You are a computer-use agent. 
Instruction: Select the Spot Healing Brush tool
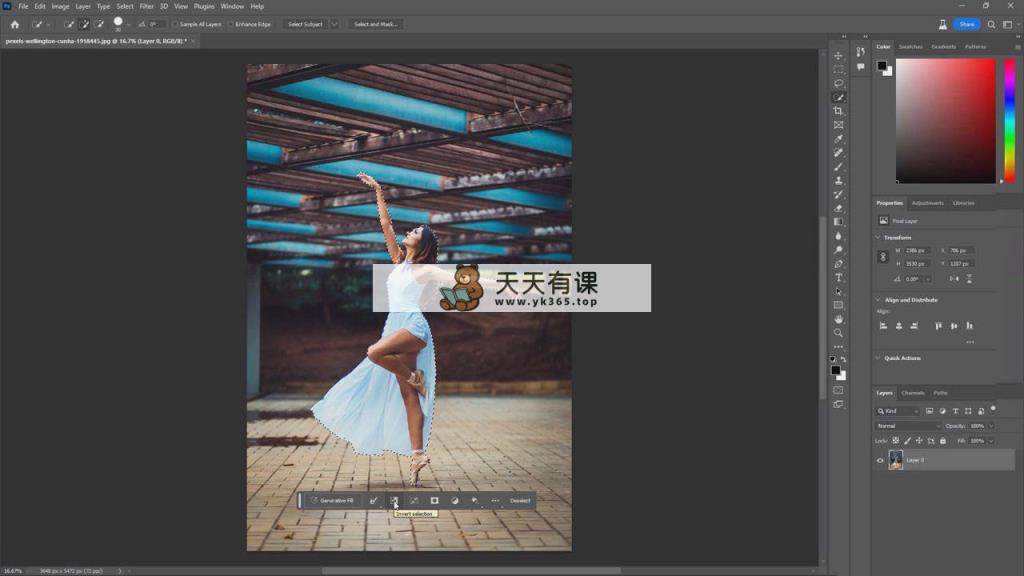click(839, 153)
